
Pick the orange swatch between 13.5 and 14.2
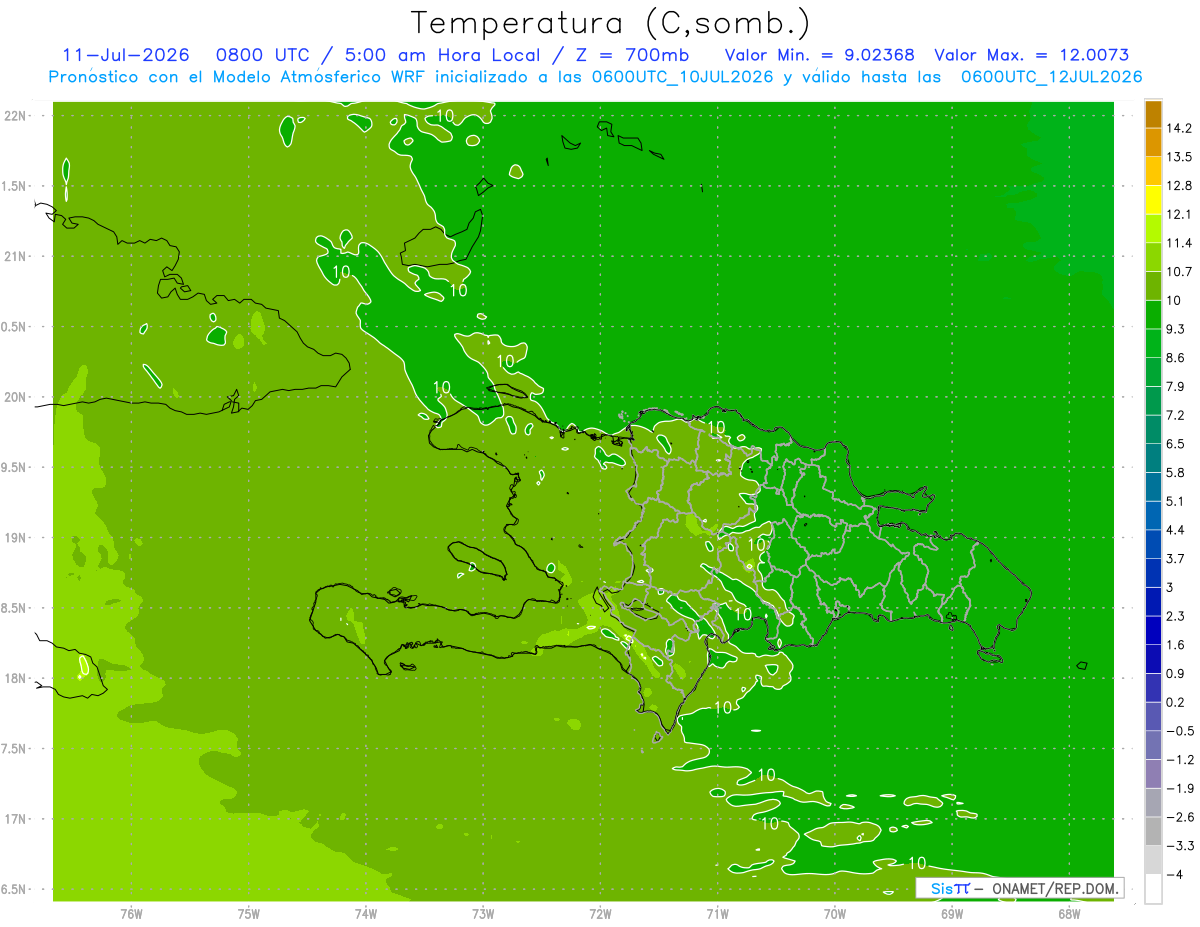tap(1153, 143)
